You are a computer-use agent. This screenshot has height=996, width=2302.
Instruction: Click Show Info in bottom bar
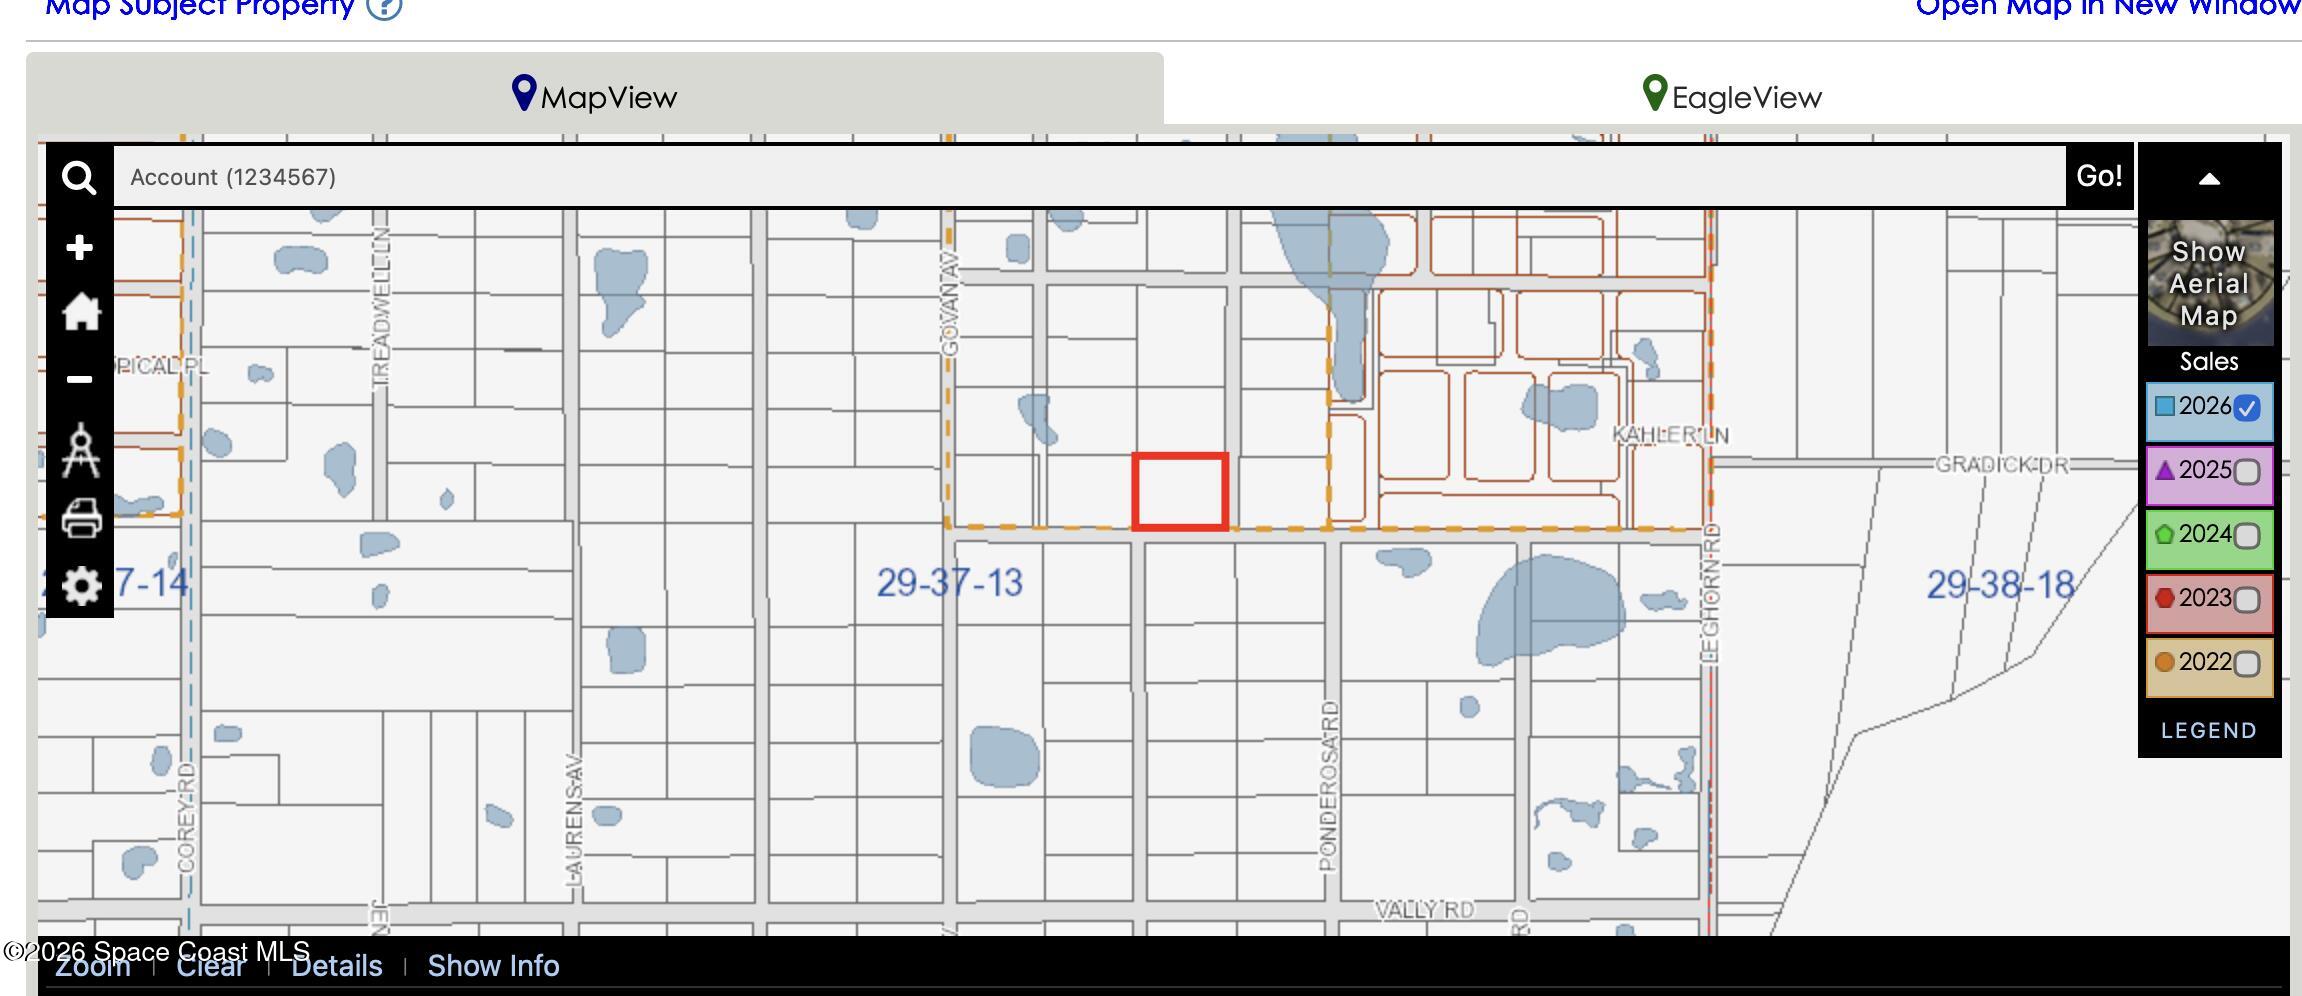[493, 966]
